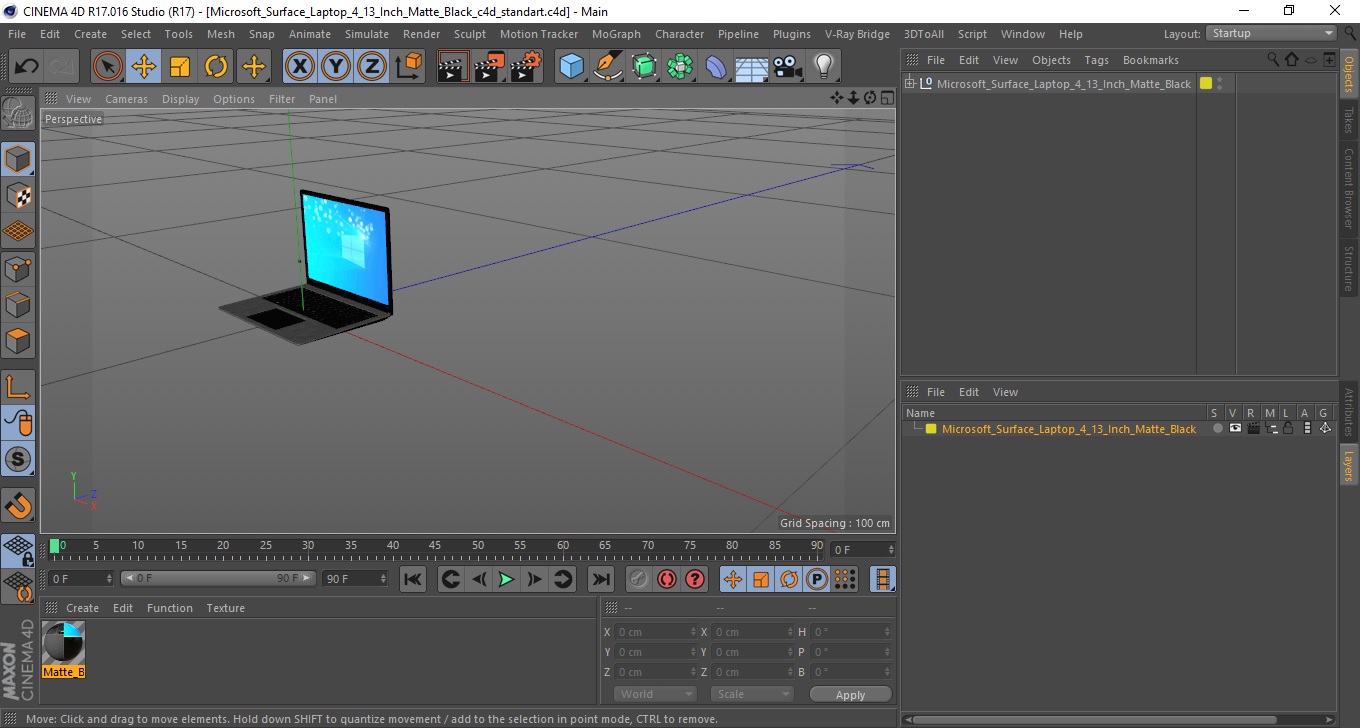Open the Simulate menu

pos(367,34)
